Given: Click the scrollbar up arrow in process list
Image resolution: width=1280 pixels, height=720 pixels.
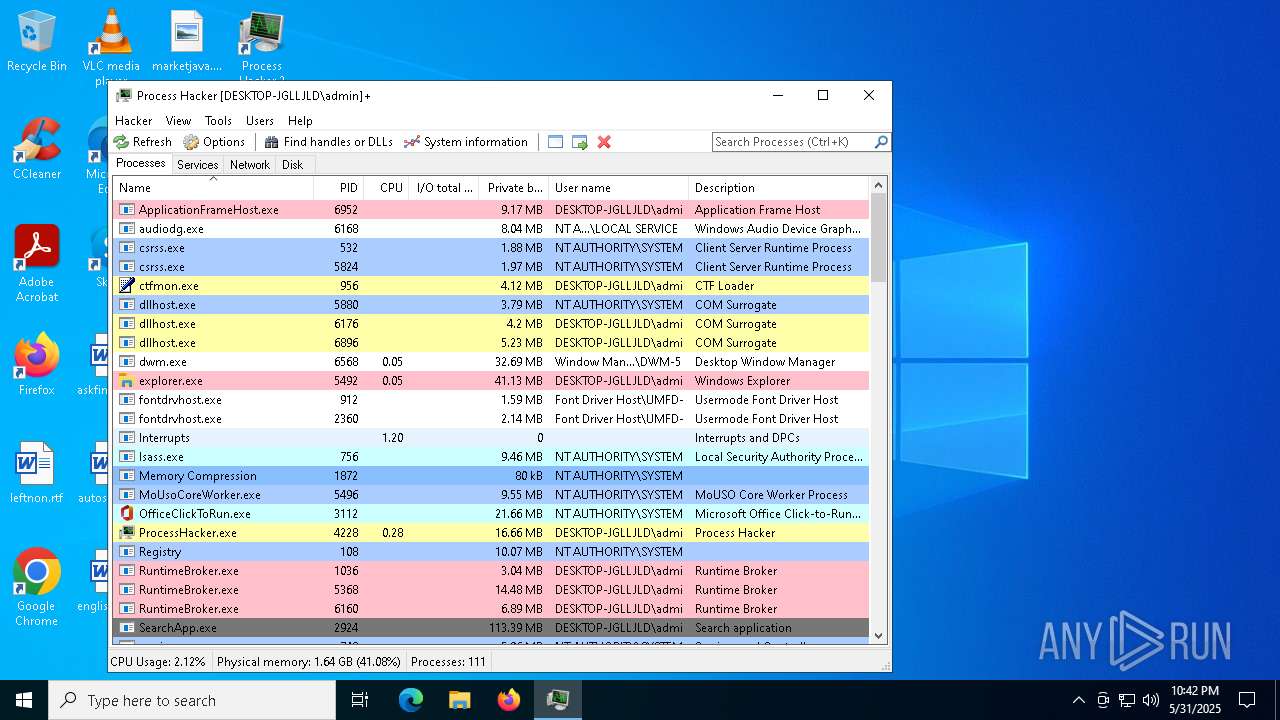Looking at the screenshot, I should point(879,185).
